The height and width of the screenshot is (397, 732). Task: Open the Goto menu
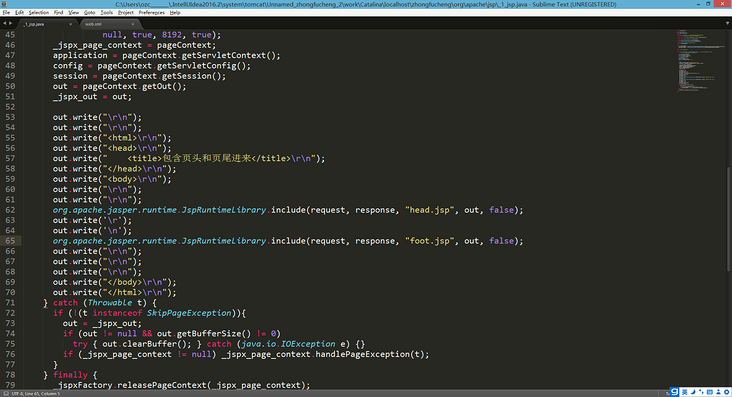(x=89, y=13)
